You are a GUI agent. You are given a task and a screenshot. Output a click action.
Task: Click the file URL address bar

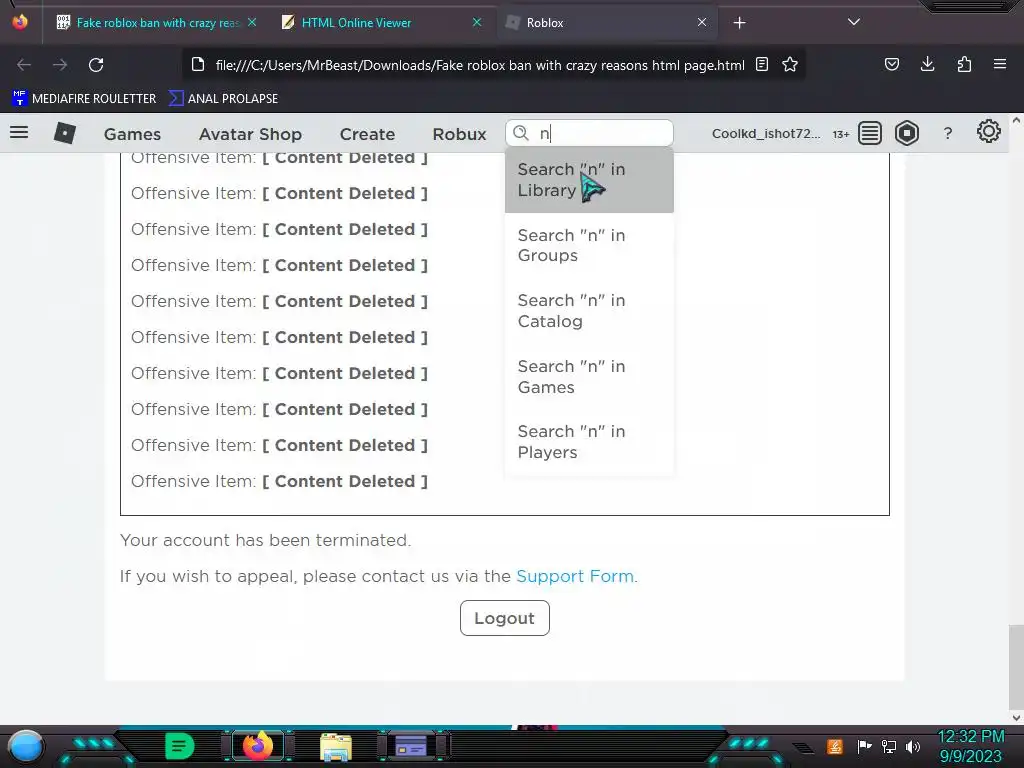coord(480,65)
